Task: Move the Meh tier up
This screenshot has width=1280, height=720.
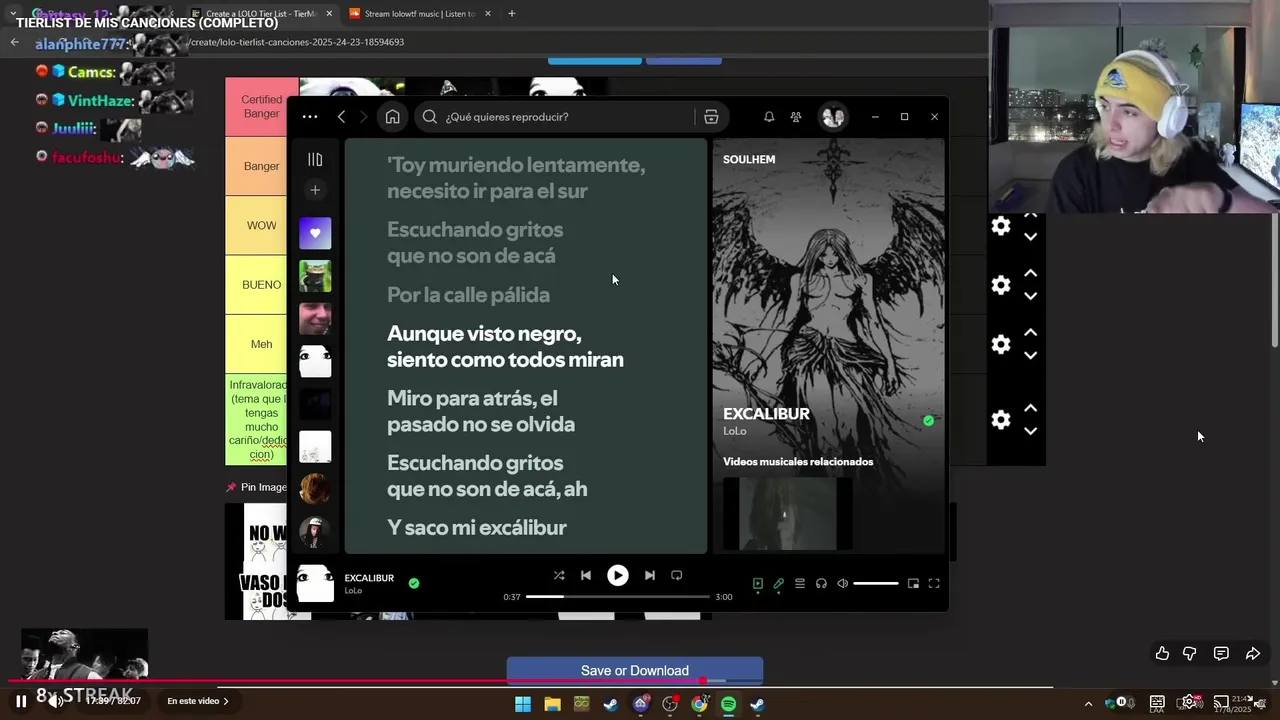Action: (1030, 332)
